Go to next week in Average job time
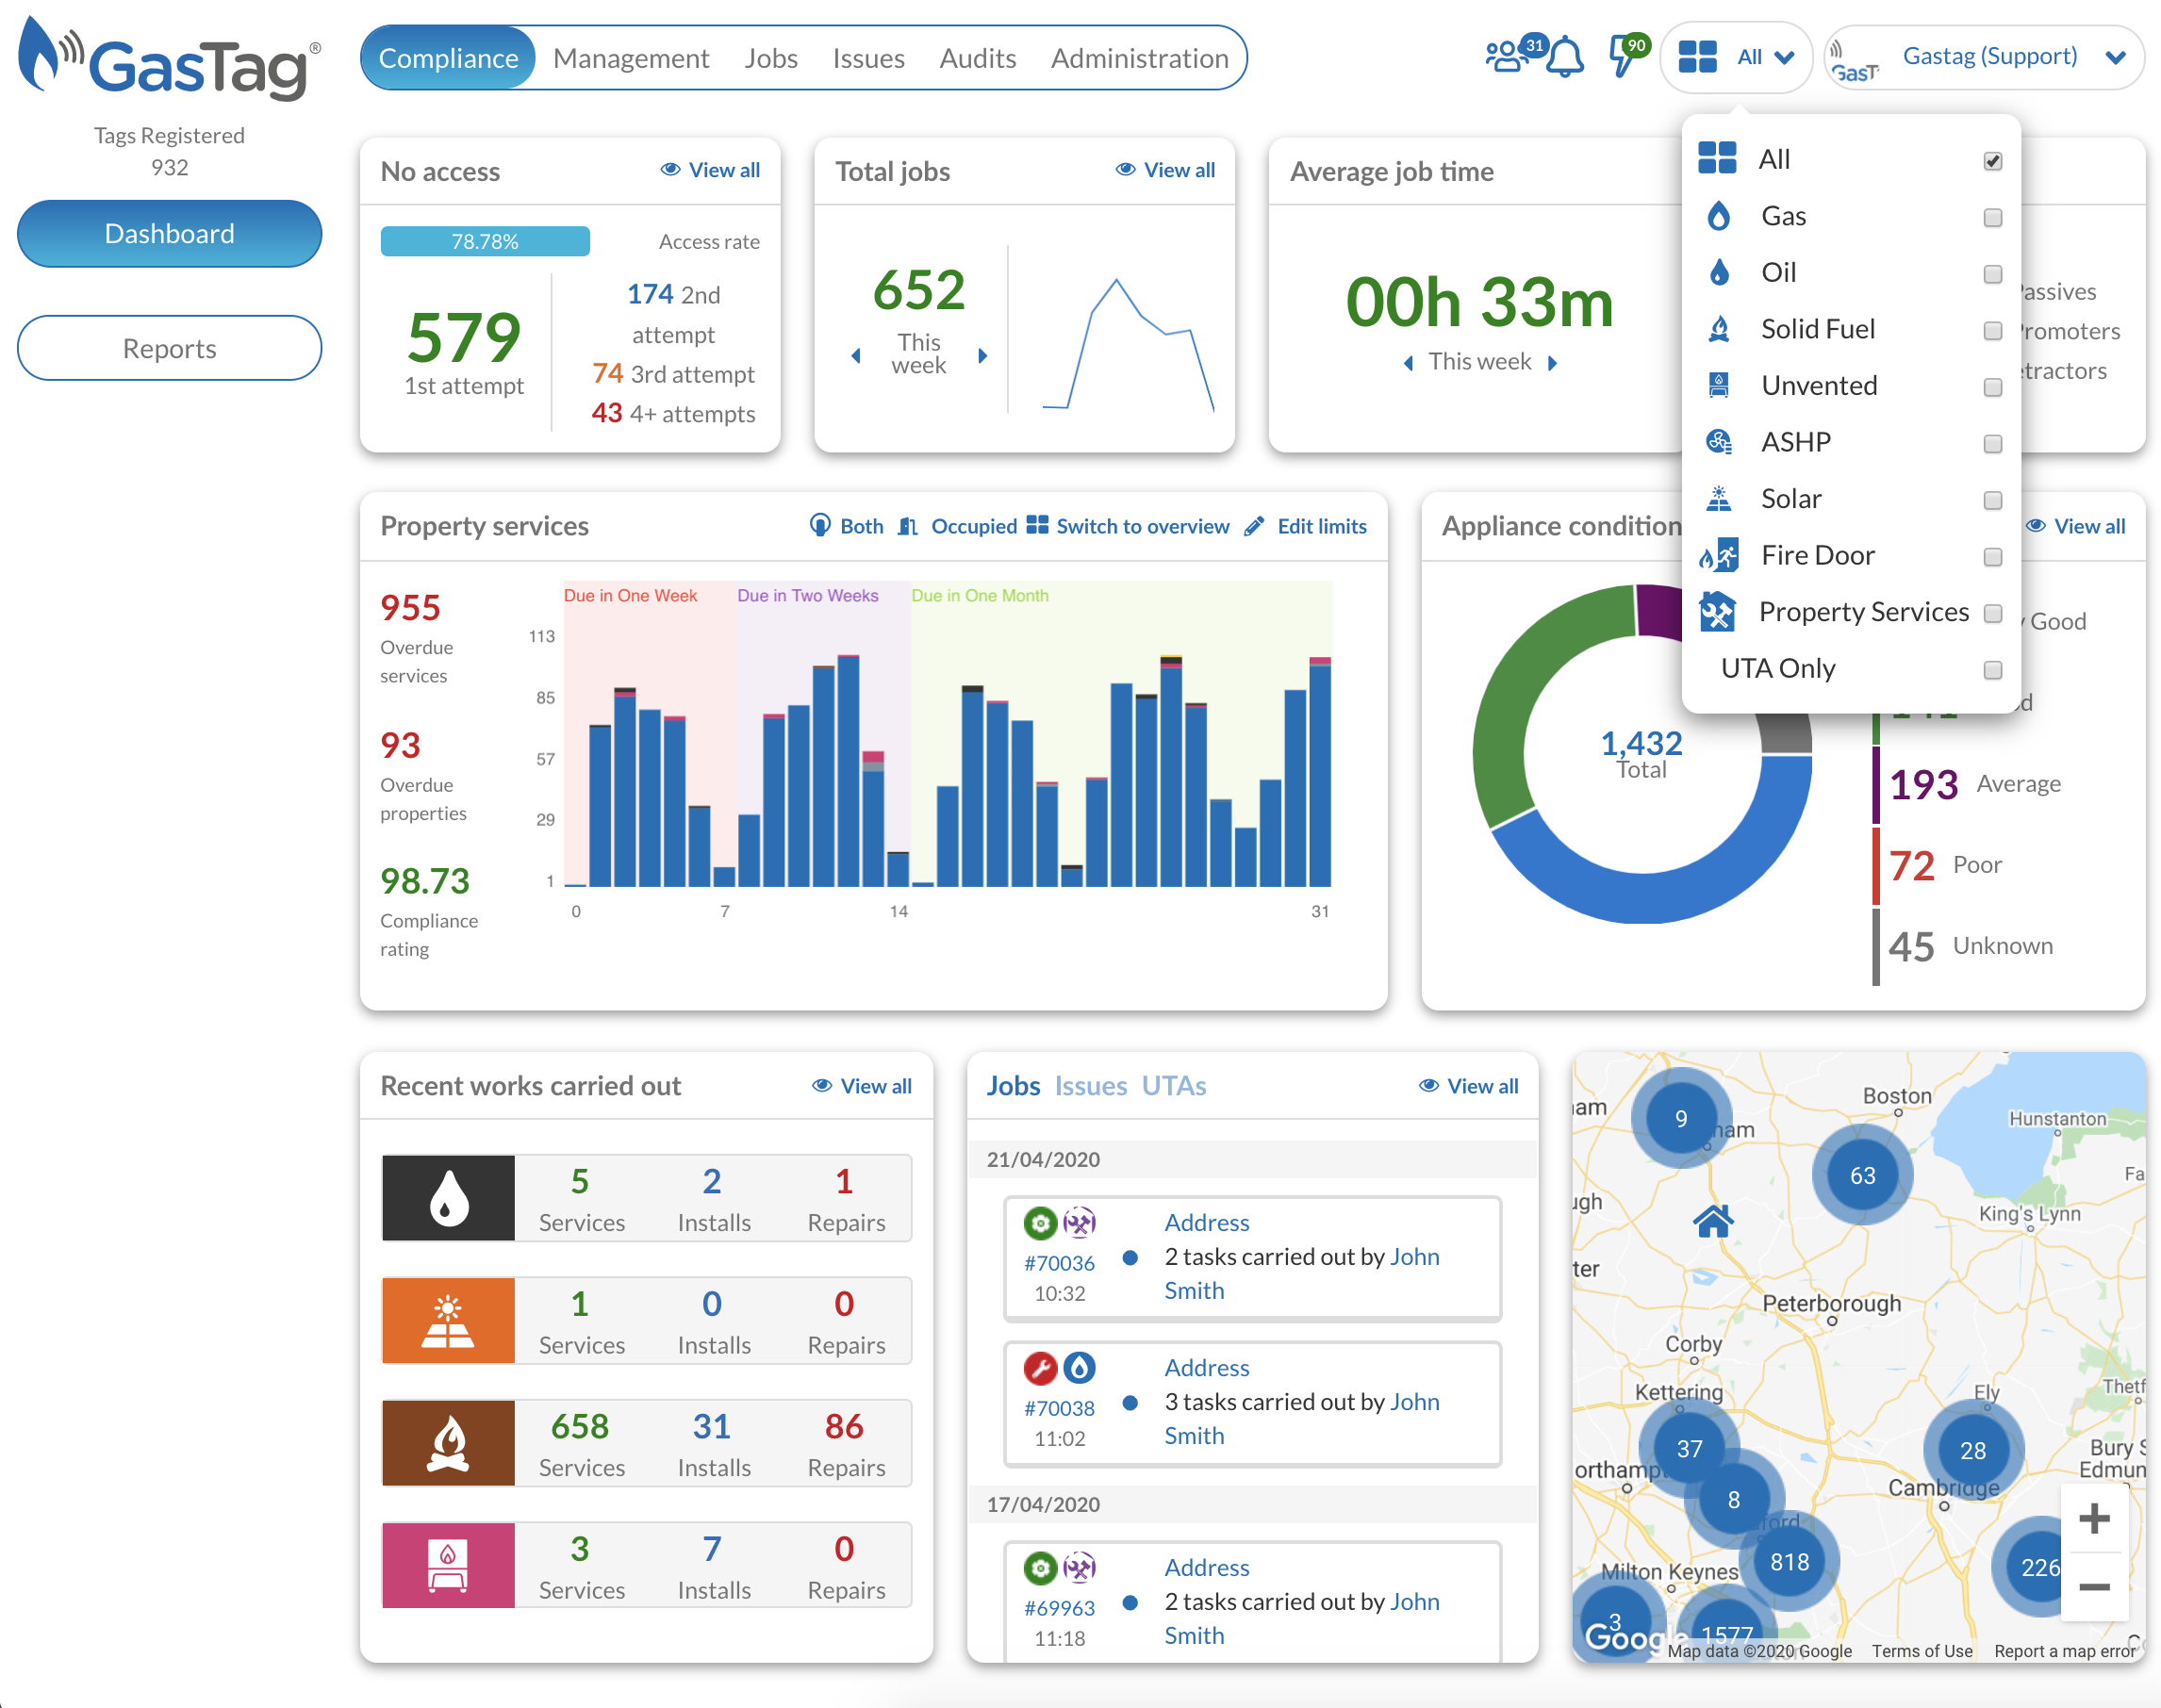 [x=1552, y=362]
